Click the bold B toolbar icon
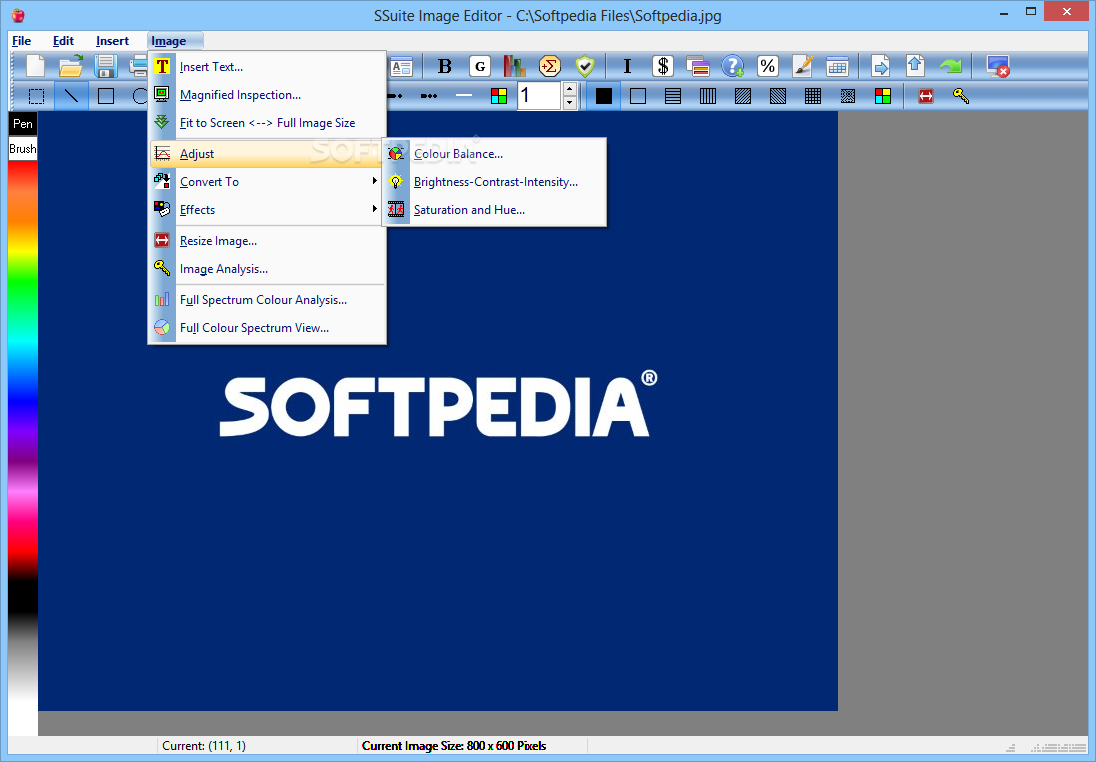1096x762 pixels. point(445,66)
